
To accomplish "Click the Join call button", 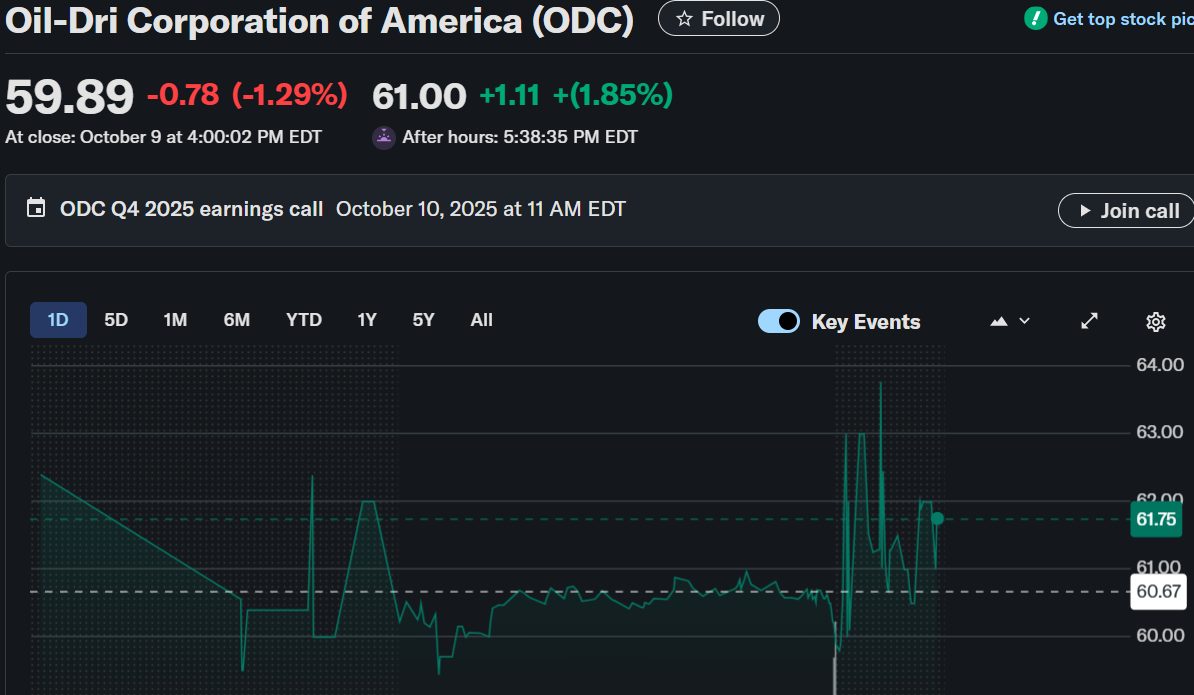I will 1127,211.
